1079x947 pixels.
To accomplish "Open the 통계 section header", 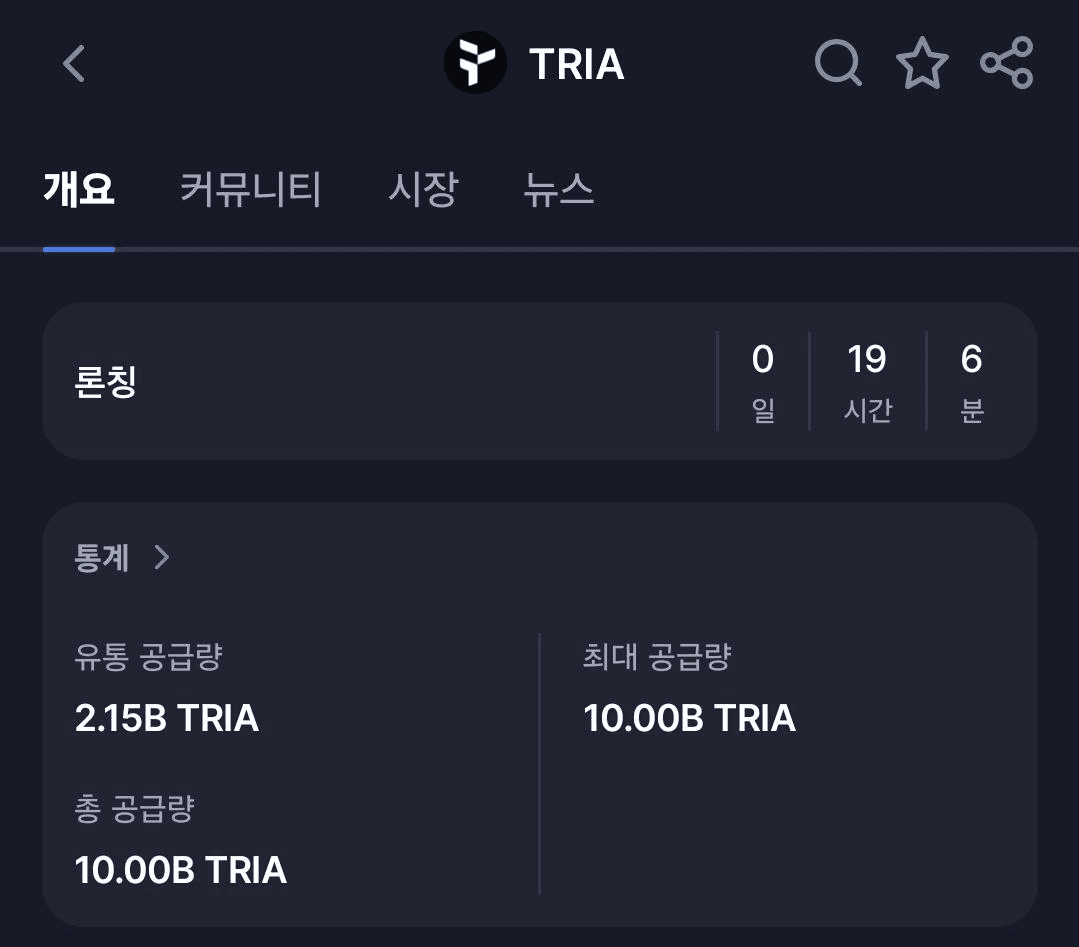I will coord(102,557).
